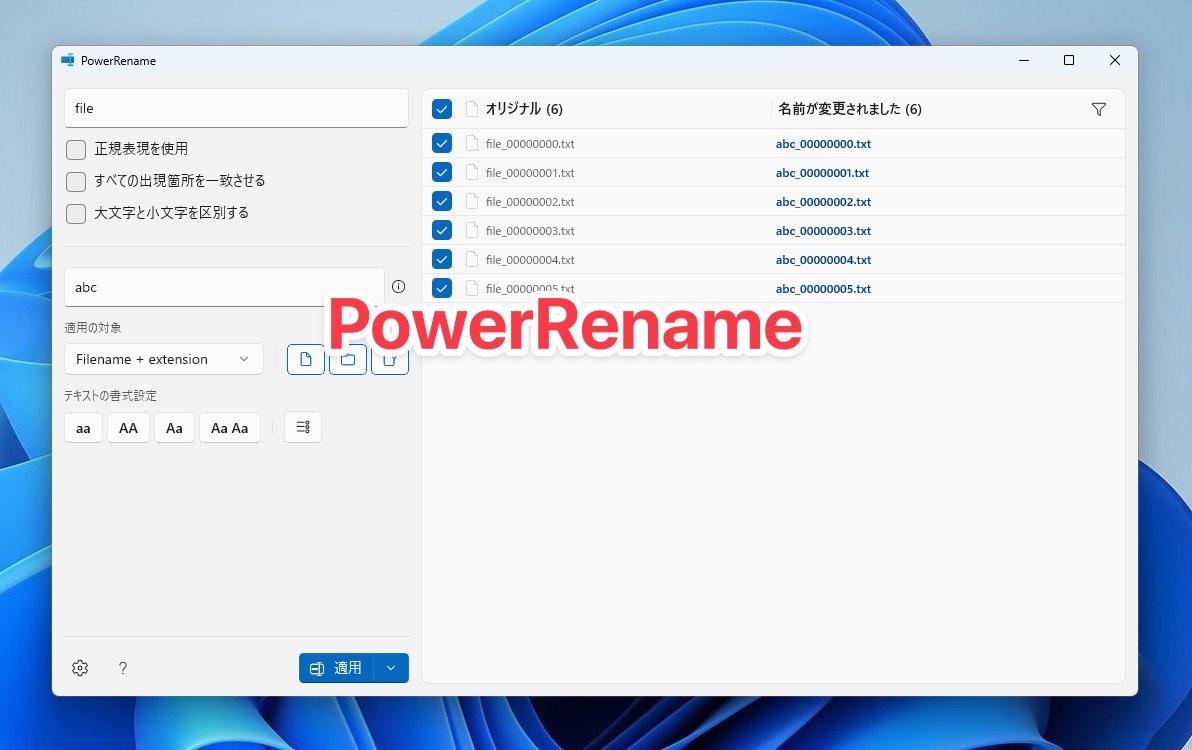Click the 適用 apply button
This screenshot has width=1192, height=750.
340,667
